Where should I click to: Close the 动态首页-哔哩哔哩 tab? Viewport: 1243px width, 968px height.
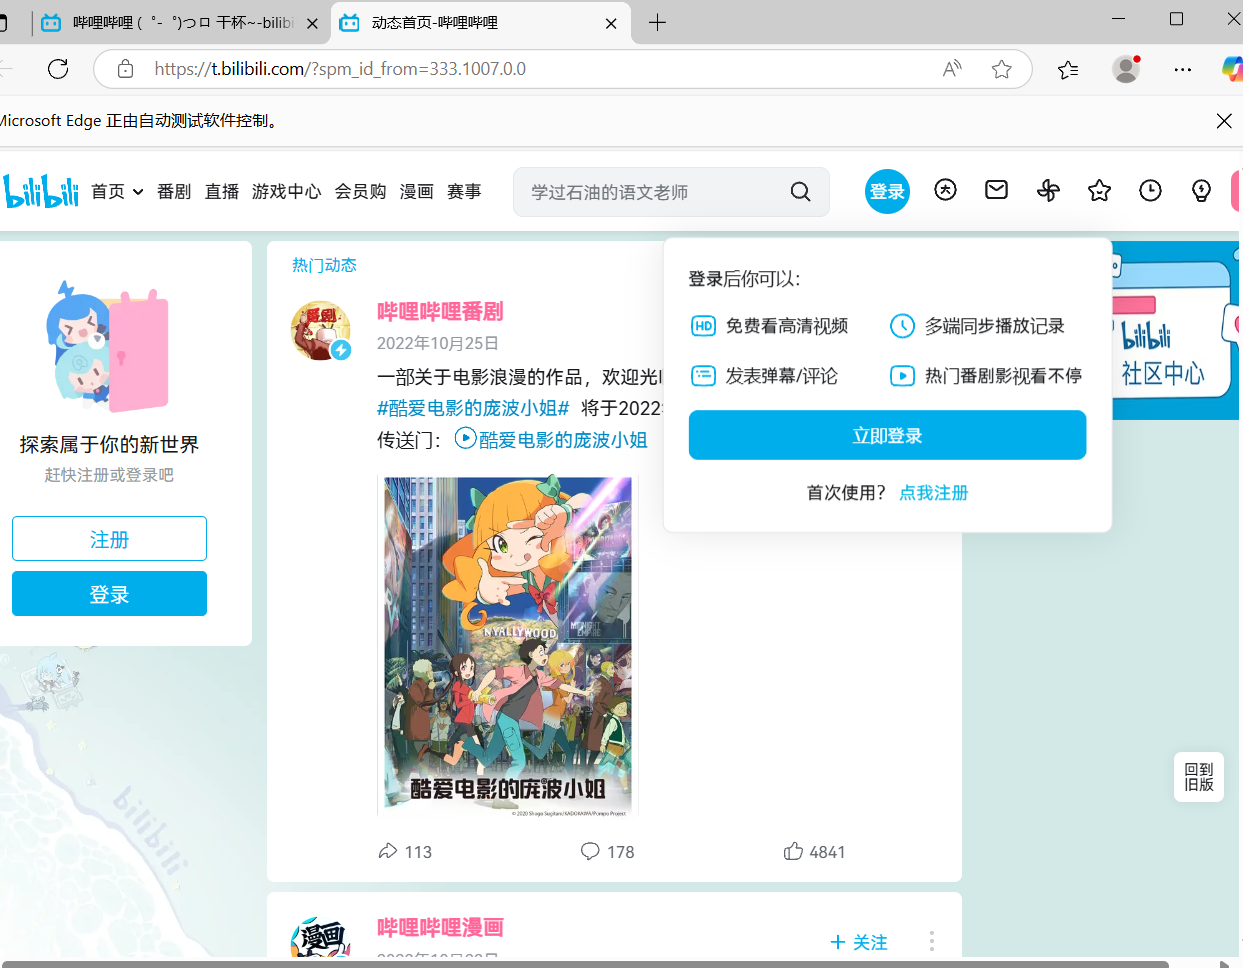[x=611, y=23]
